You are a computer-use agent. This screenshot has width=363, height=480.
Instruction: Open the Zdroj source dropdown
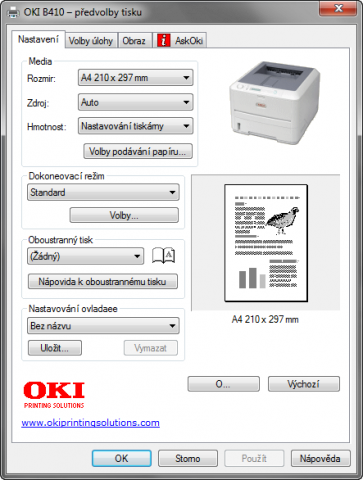coord(135,102)
